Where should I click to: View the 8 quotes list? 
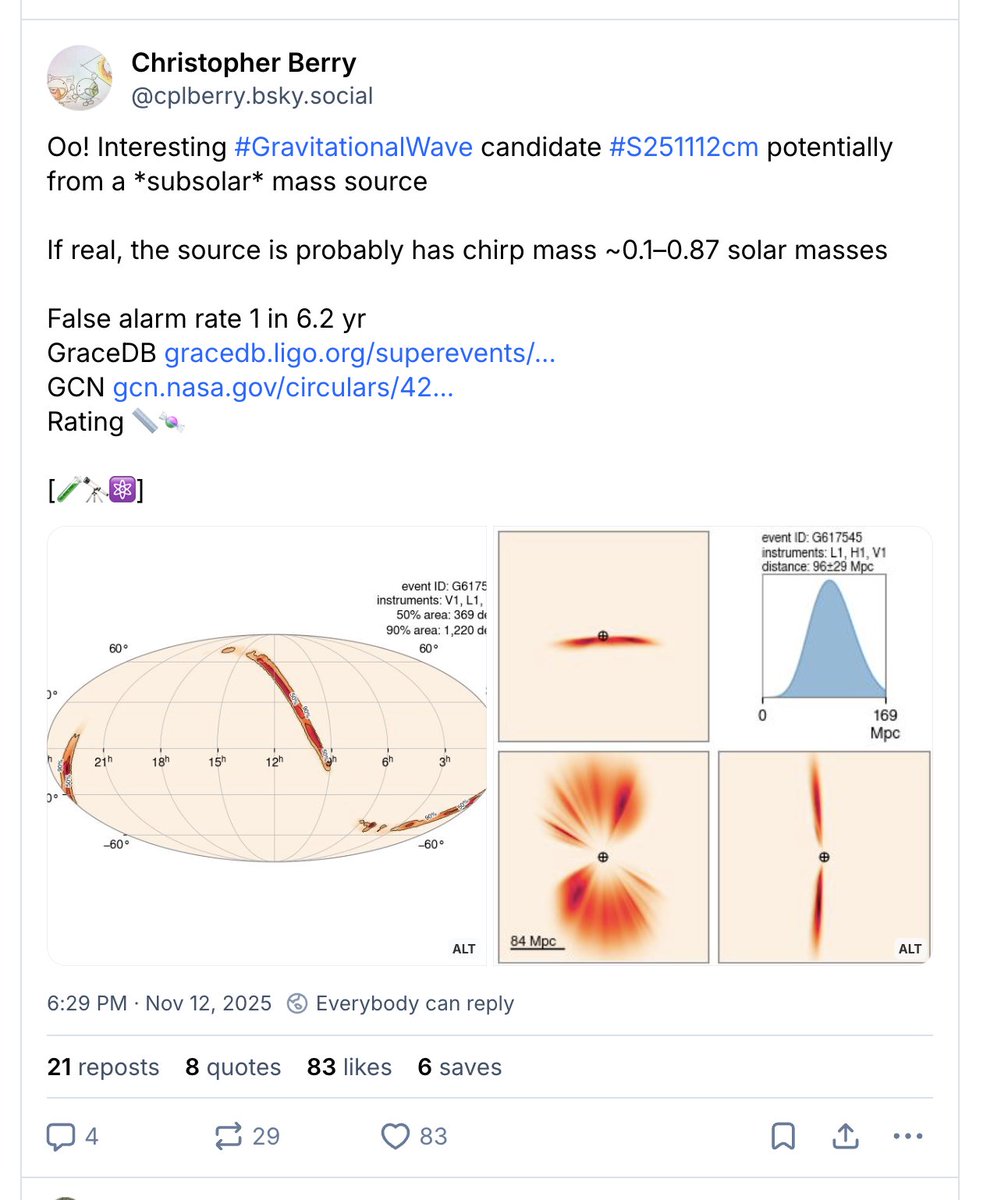click(233, 1067)
